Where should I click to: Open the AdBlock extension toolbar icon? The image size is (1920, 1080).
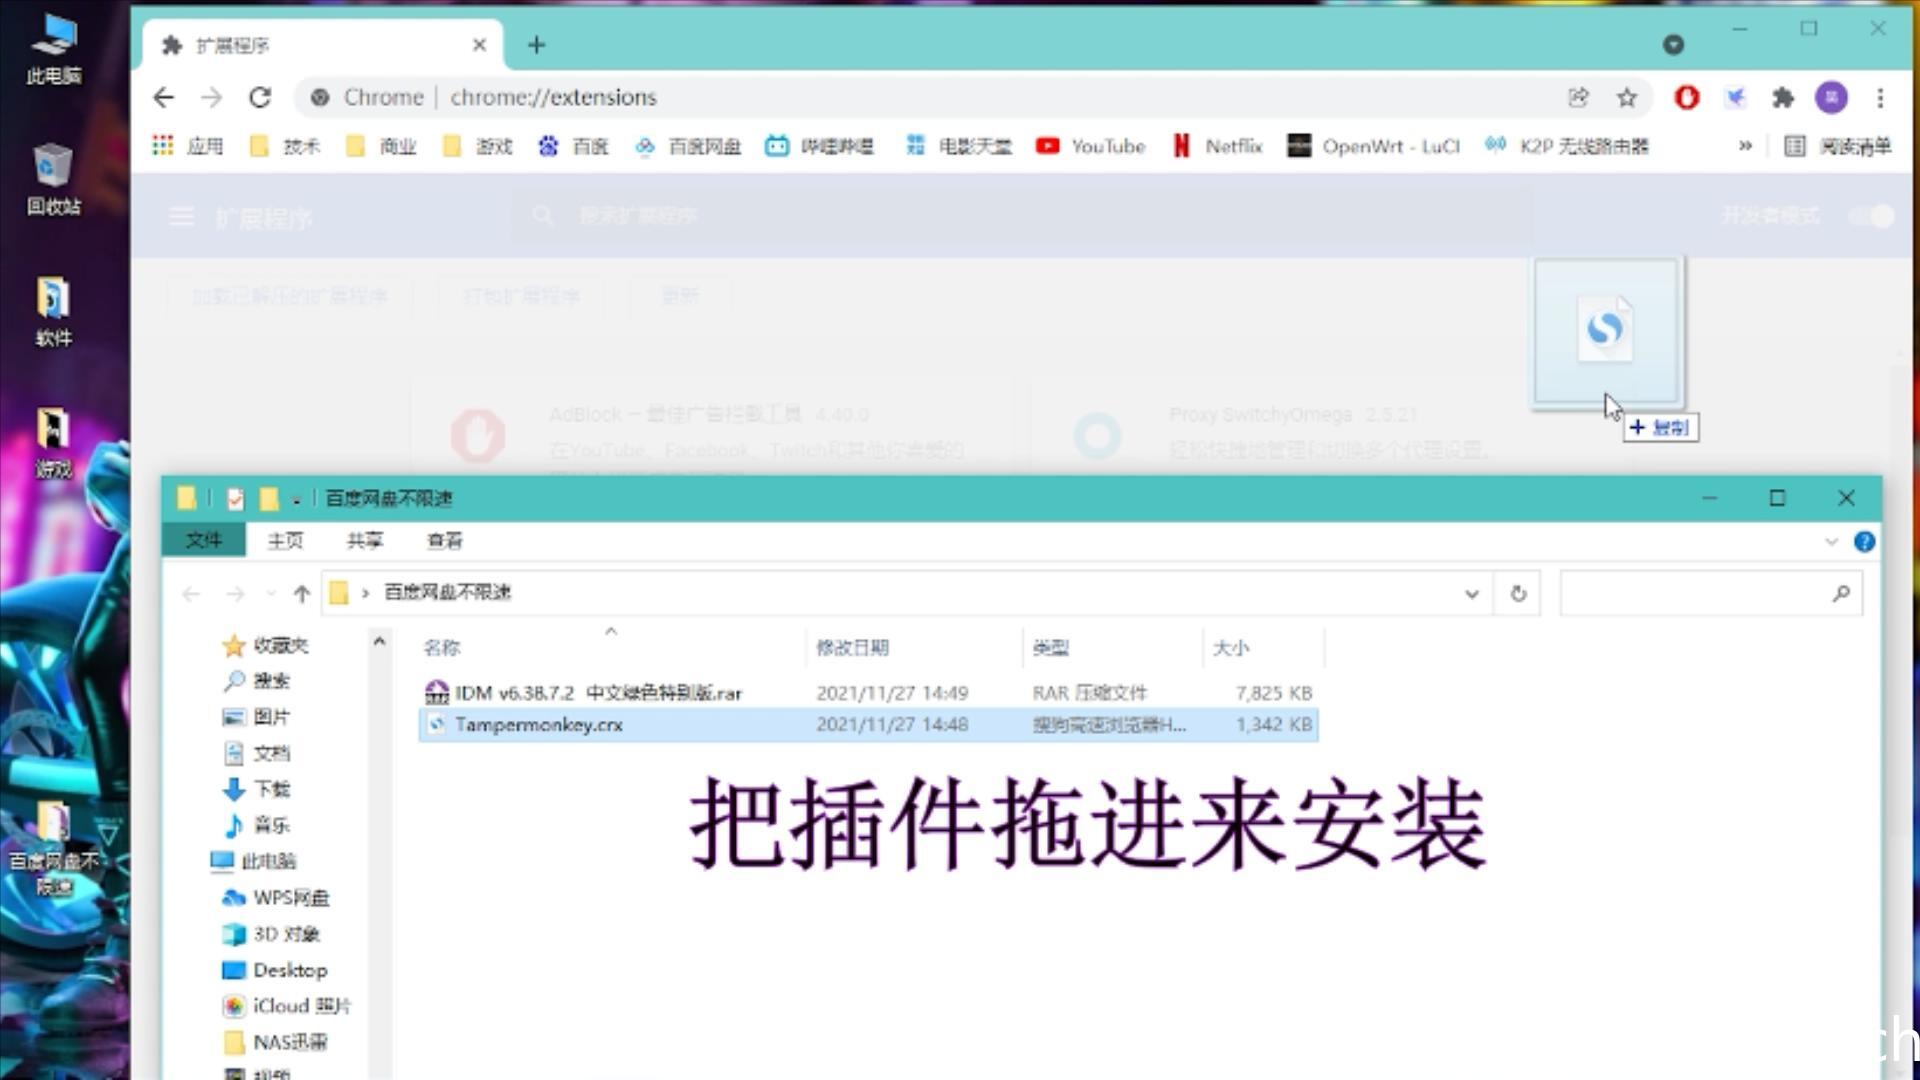tap(1687, 97)
